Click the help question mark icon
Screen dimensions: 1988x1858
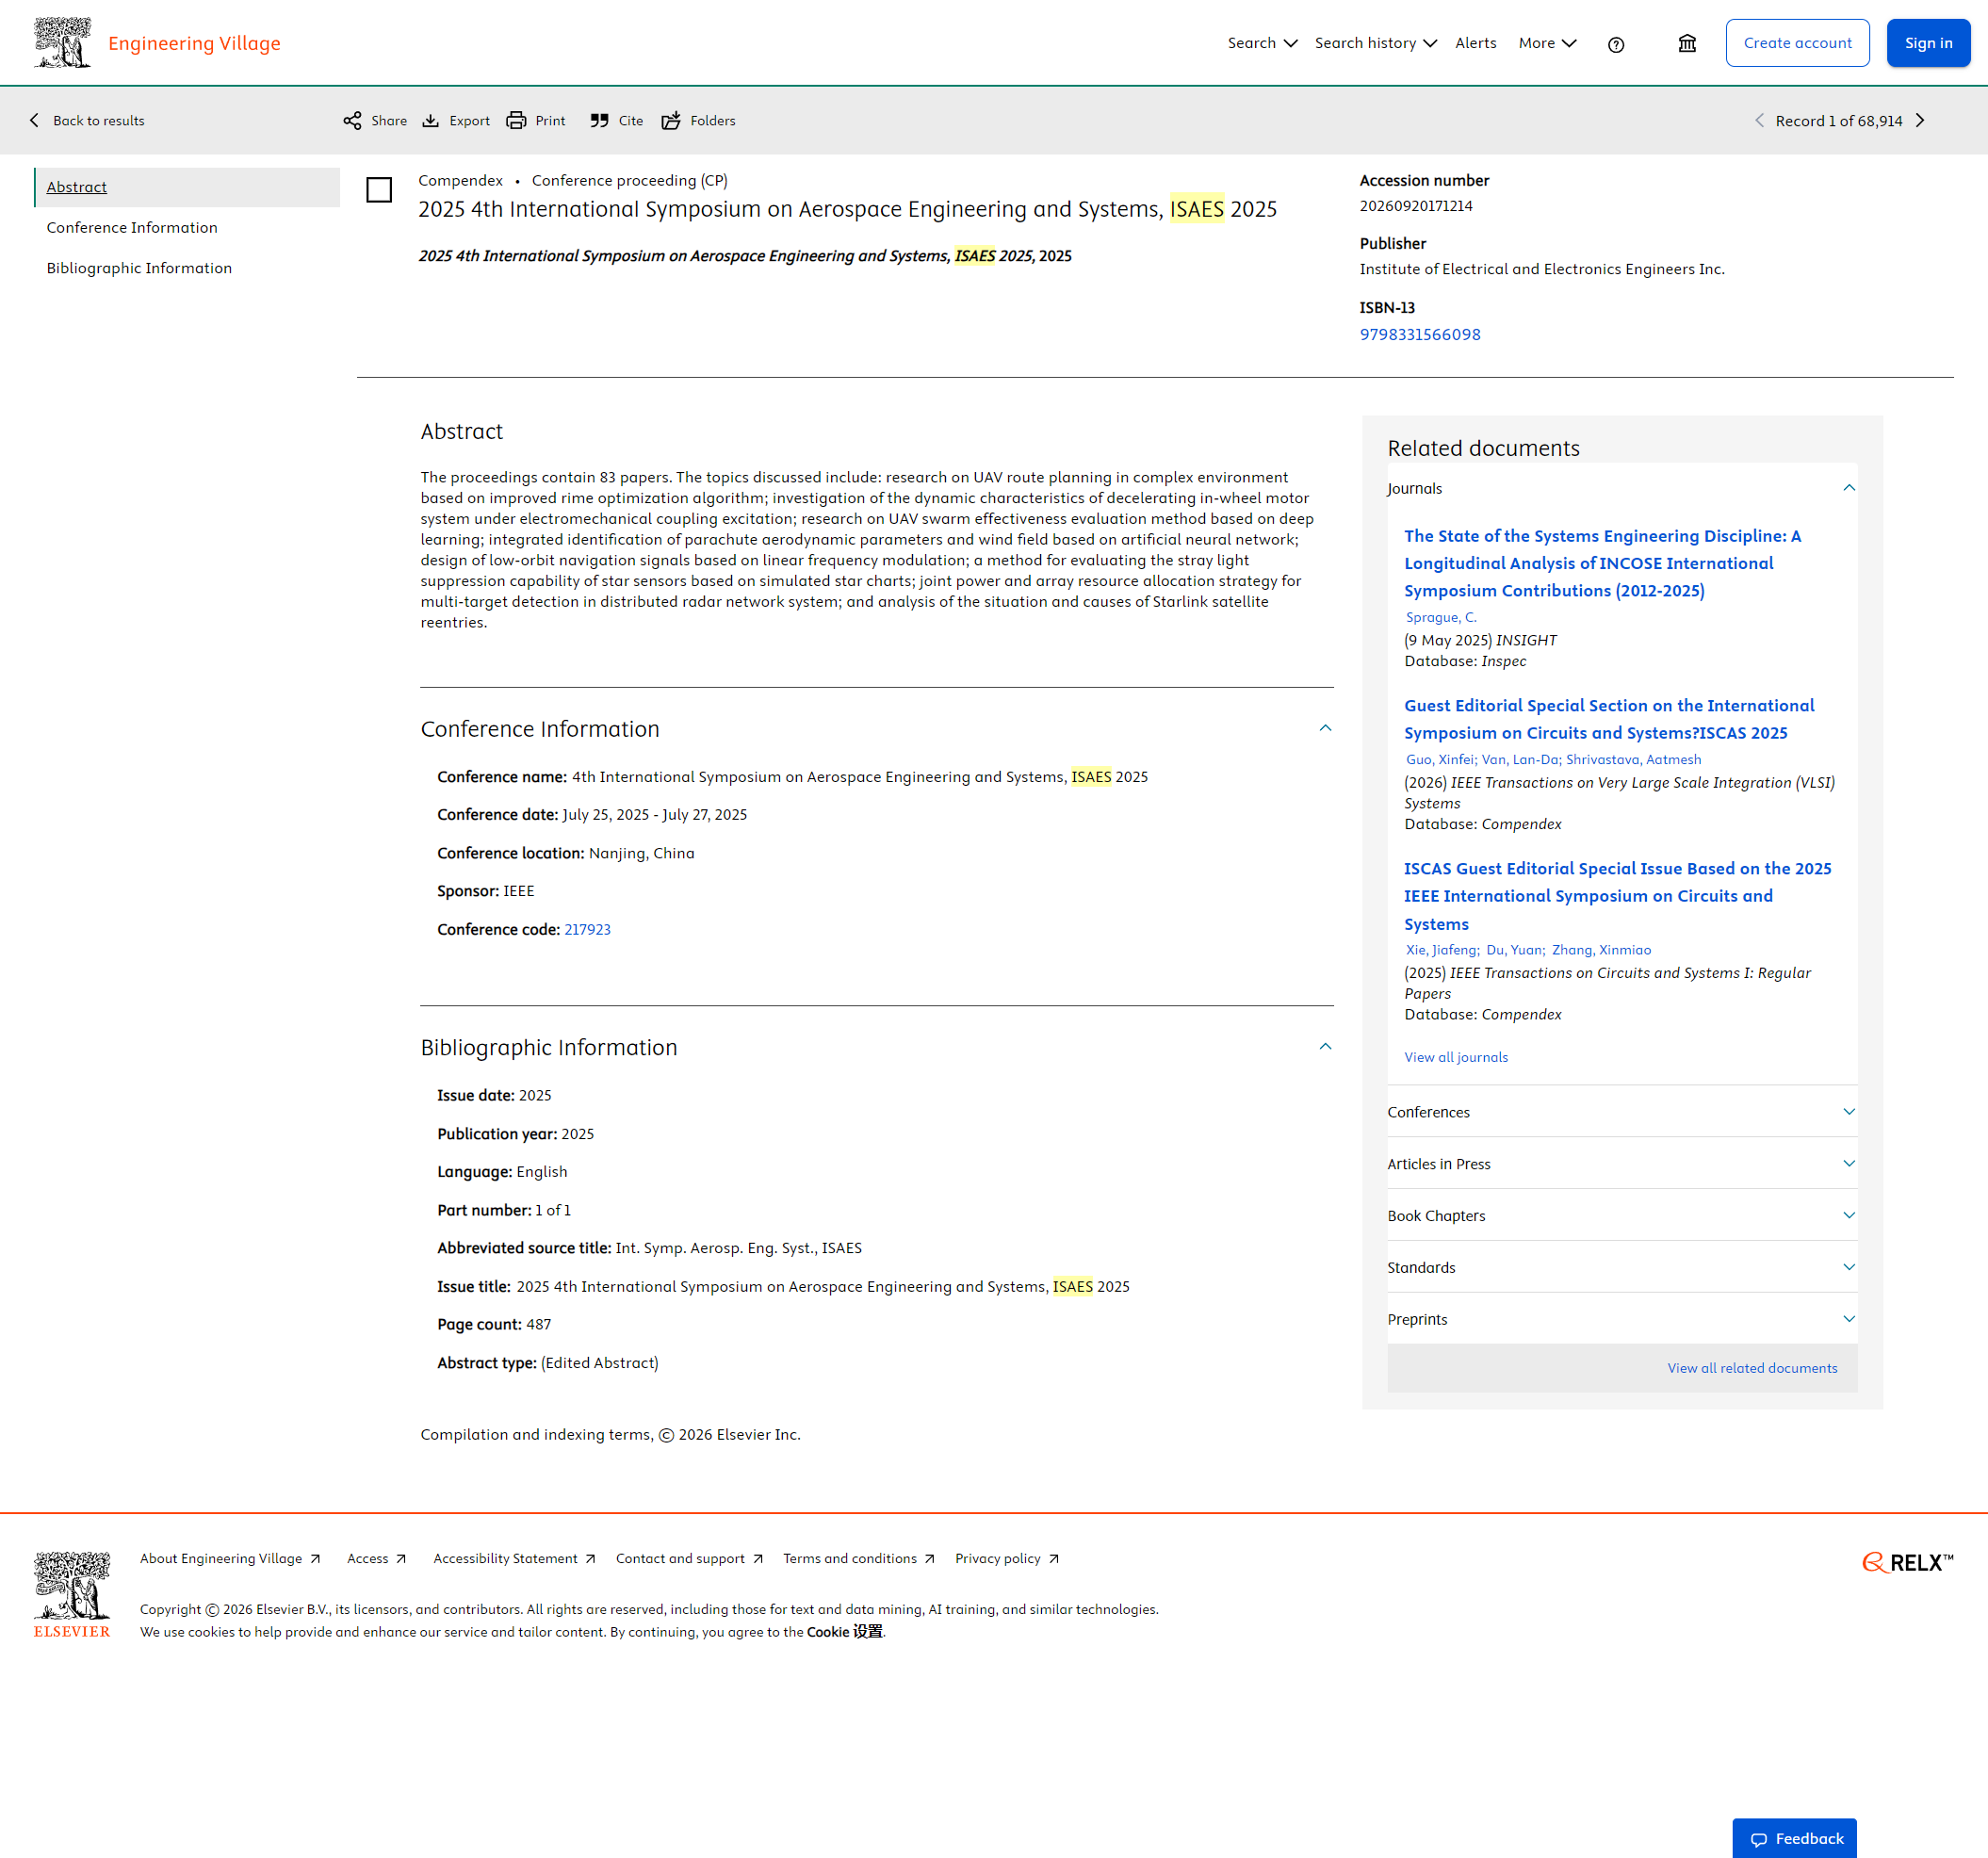click(1616, 44)
